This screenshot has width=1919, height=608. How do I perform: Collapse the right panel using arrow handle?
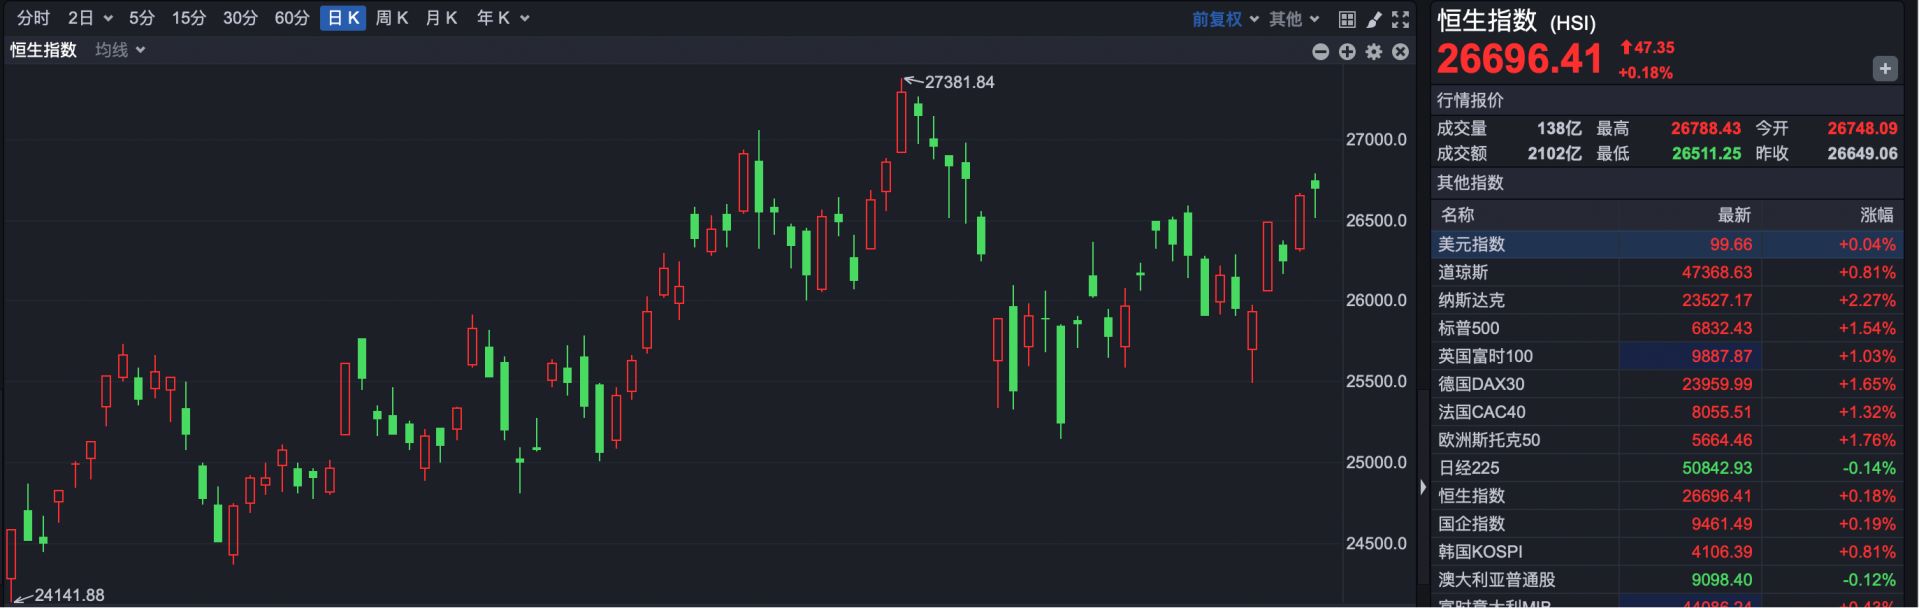1422,487
